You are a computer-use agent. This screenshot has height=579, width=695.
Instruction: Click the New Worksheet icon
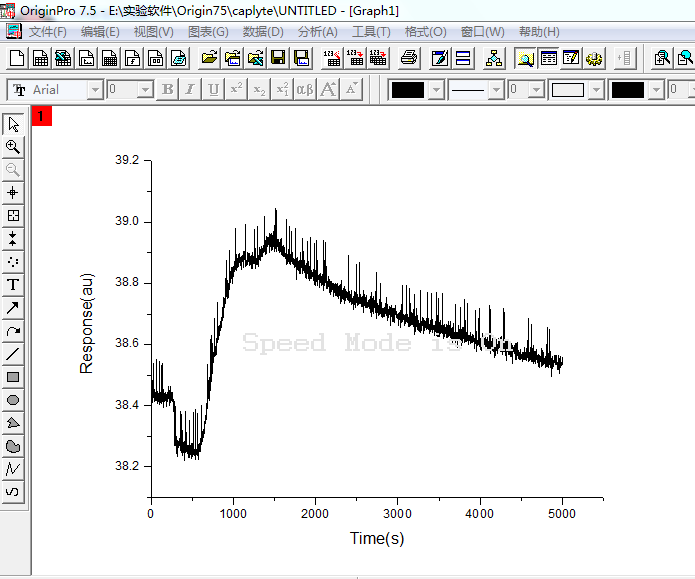coord(40,58)
